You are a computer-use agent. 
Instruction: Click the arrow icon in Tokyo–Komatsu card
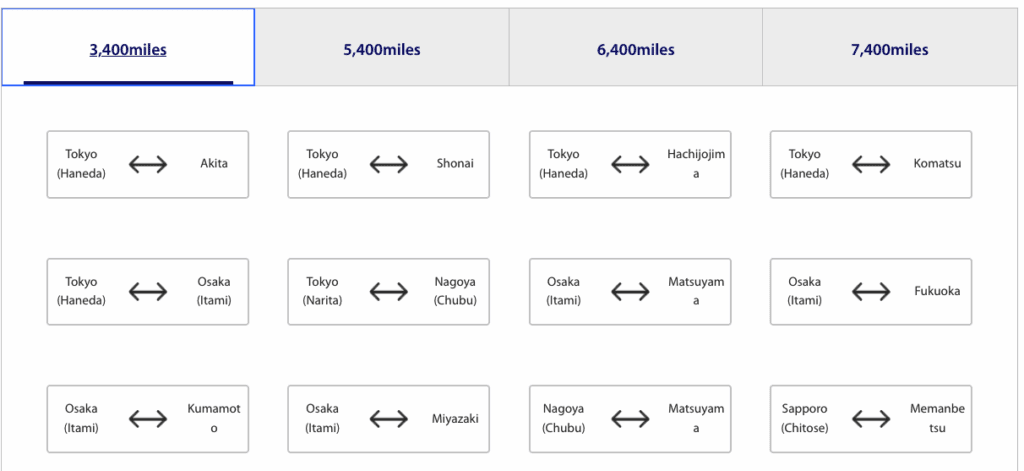pyautogui.click(x=871, y=164)
